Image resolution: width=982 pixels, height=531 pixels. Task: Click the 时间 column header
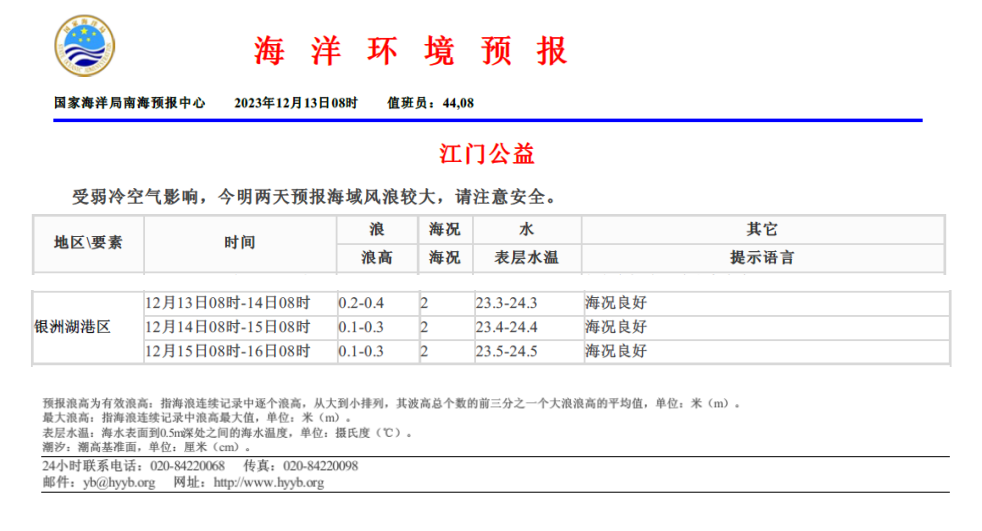click(x=239, y=242)
